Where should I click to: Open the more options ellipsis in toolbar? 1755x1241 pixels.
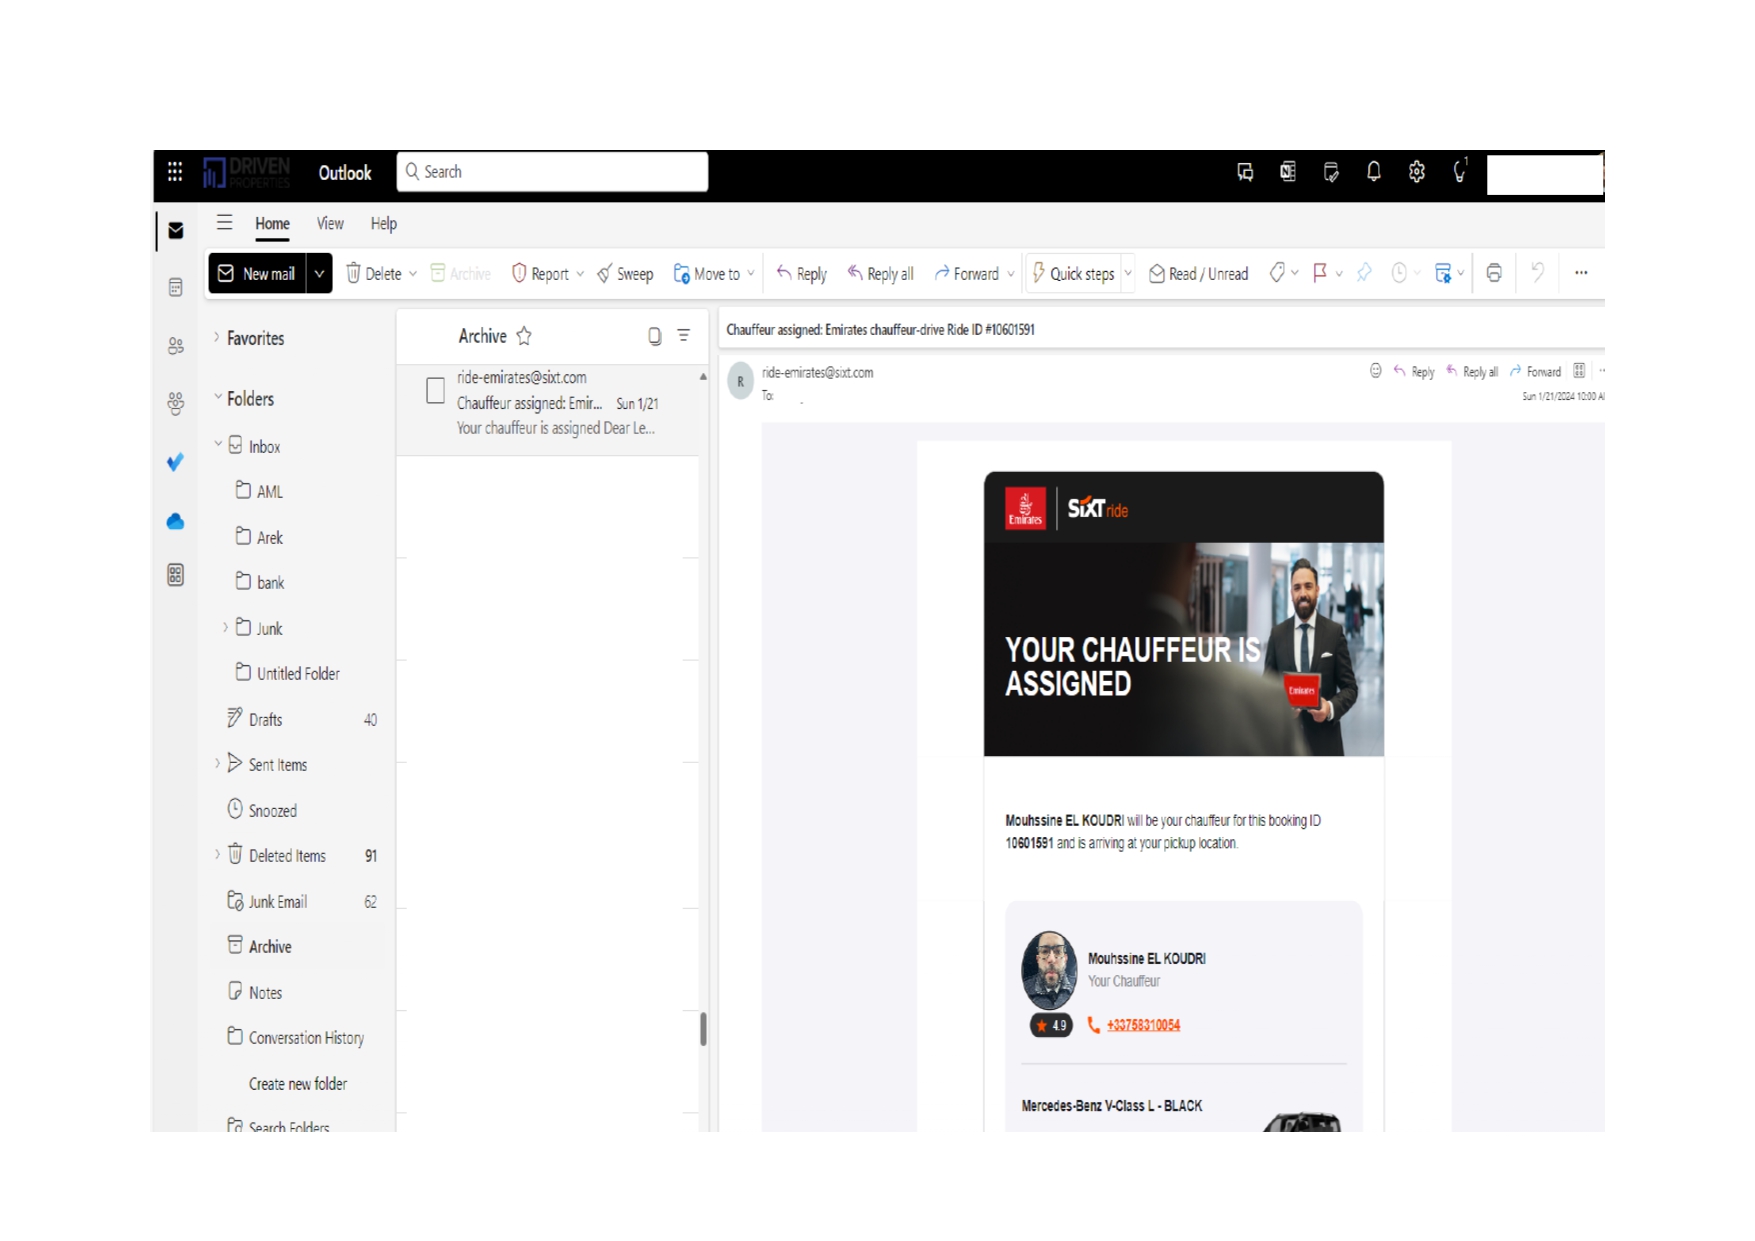click(1581, 273)
